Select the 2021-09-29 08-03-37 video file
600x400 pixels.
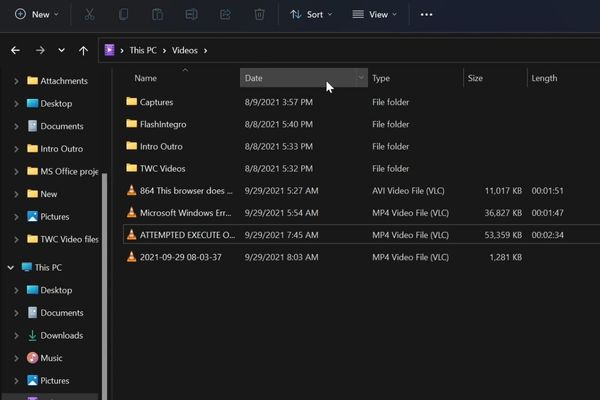(x=181, y=257)
